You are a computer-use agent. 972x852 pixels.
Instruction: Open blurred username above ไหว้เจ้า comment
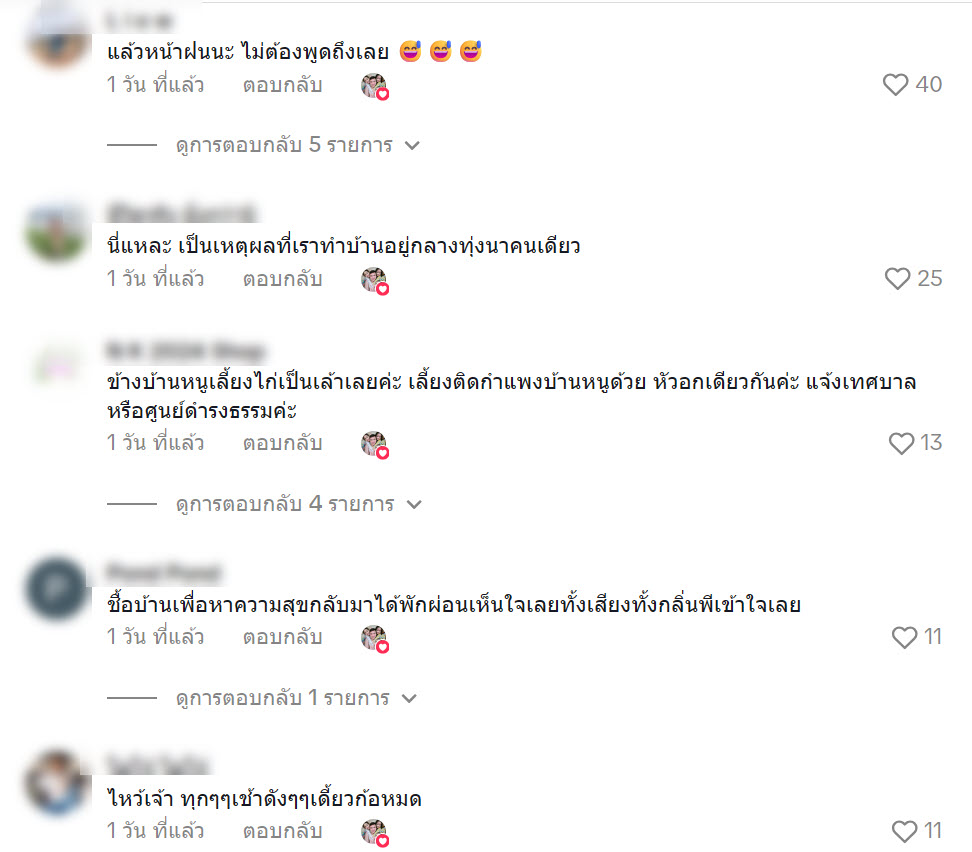[x=157, y=763]
